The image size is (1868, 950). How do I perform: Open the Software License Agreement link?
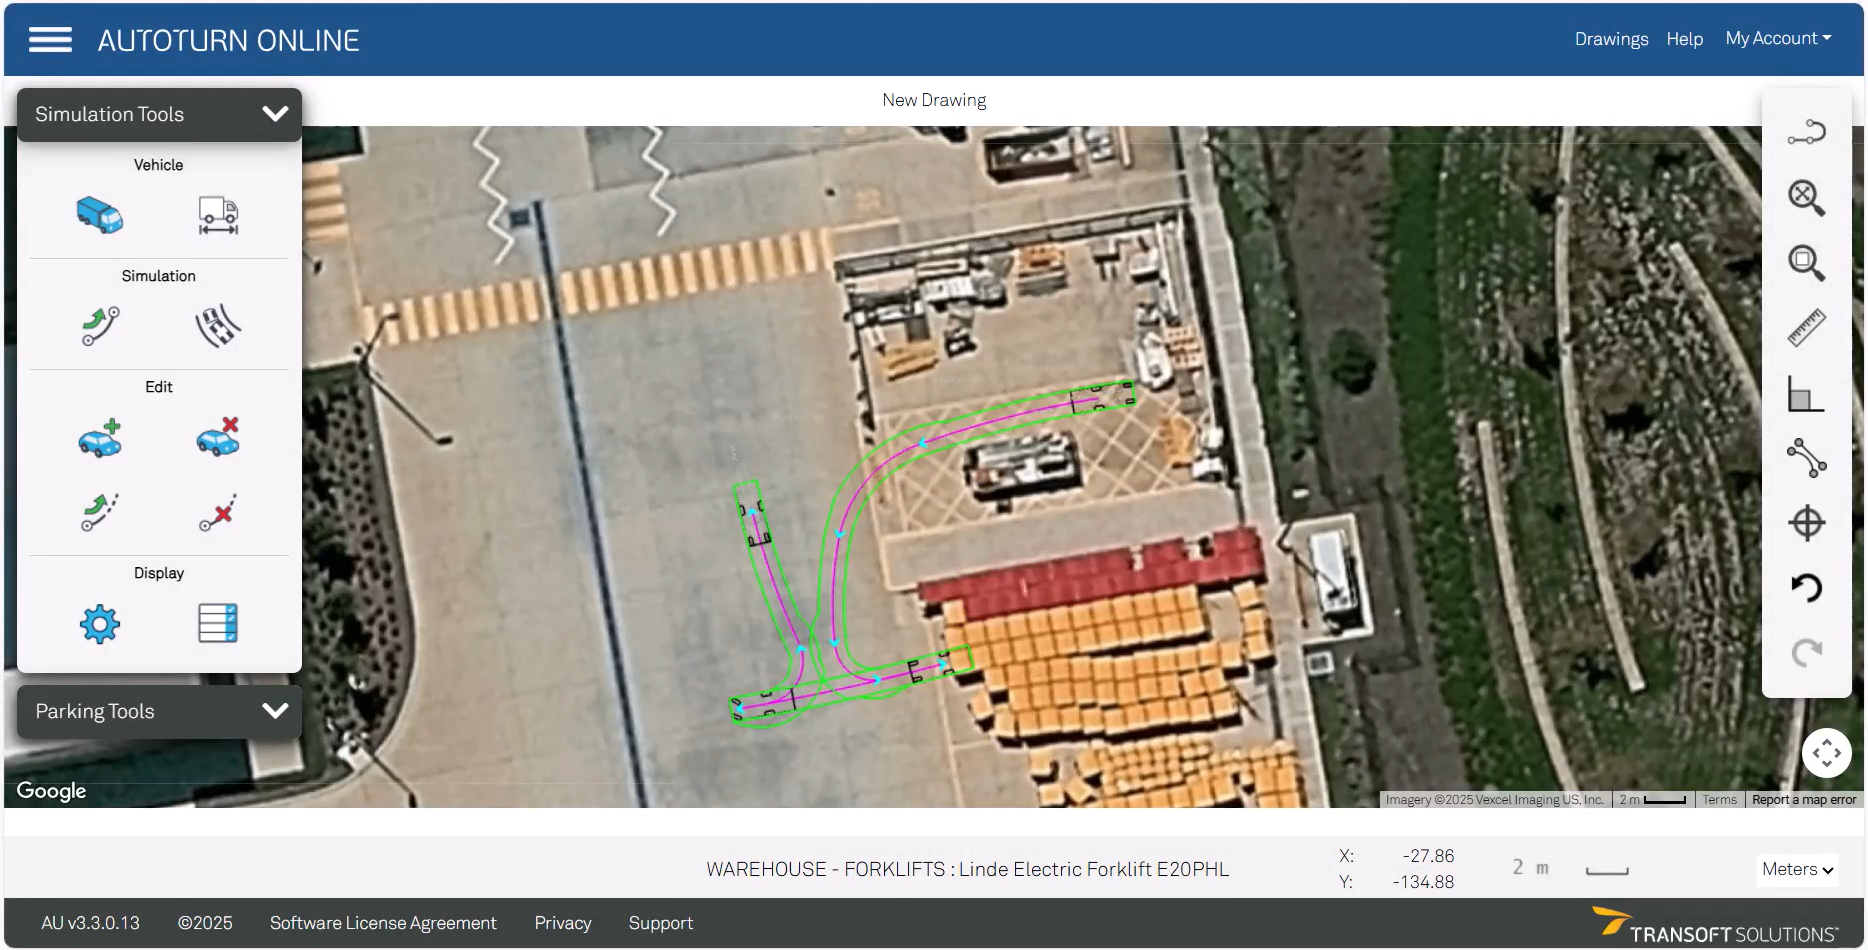pyautogui.click(x=383, y=923)
